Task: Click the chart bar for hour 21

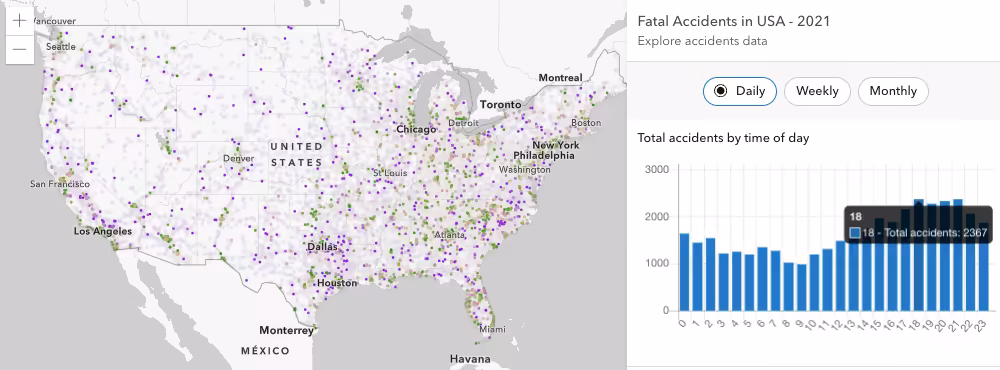Action: point(958,255)
